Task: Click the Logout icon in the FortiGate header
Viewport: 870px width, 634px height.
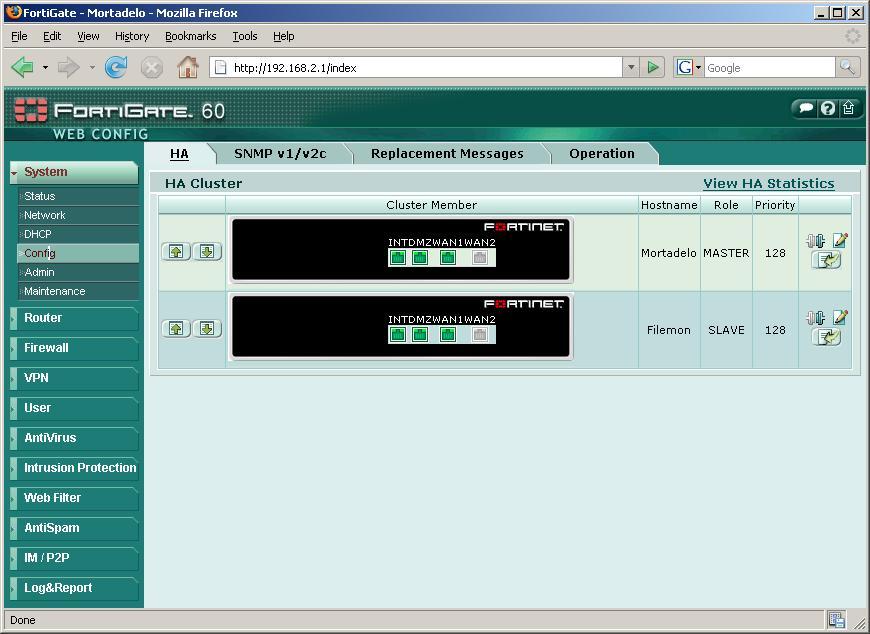Action: [x=848, y=108]
